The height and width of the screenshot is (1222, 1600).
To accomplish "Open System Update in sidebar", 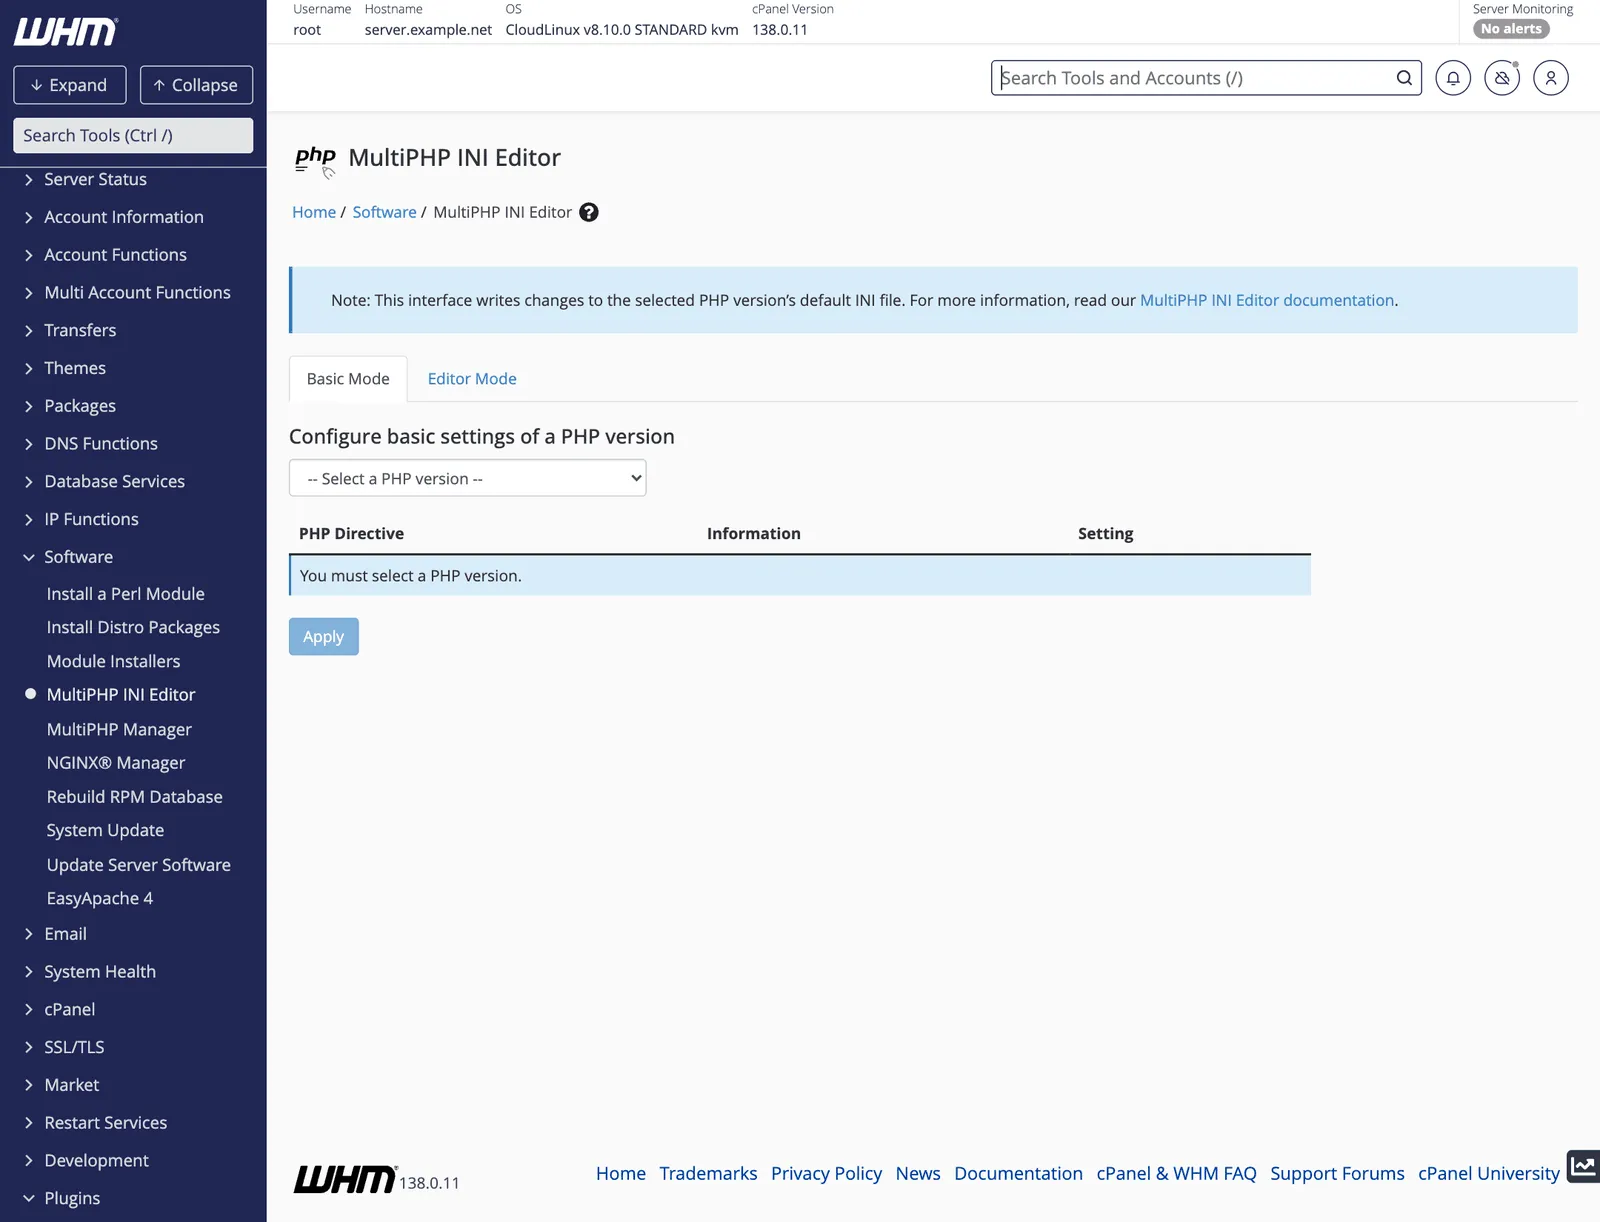I will [105, 830].
